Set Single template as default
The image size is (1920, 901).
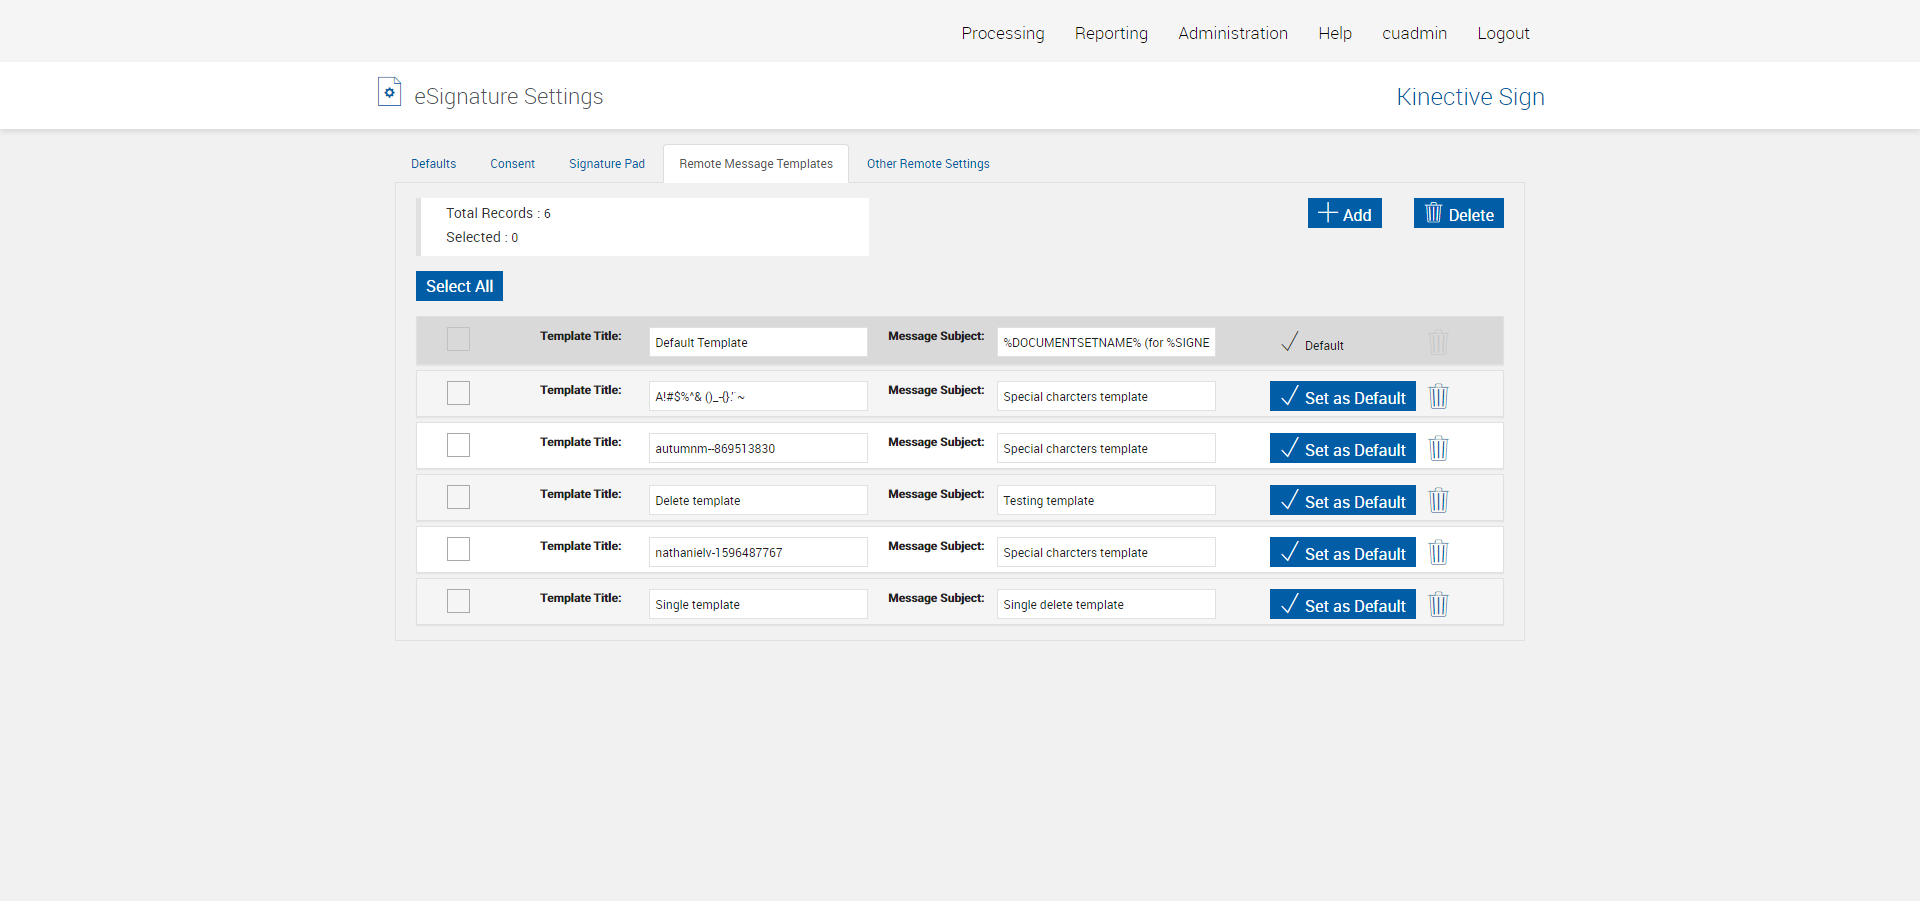coord(1342,605)
